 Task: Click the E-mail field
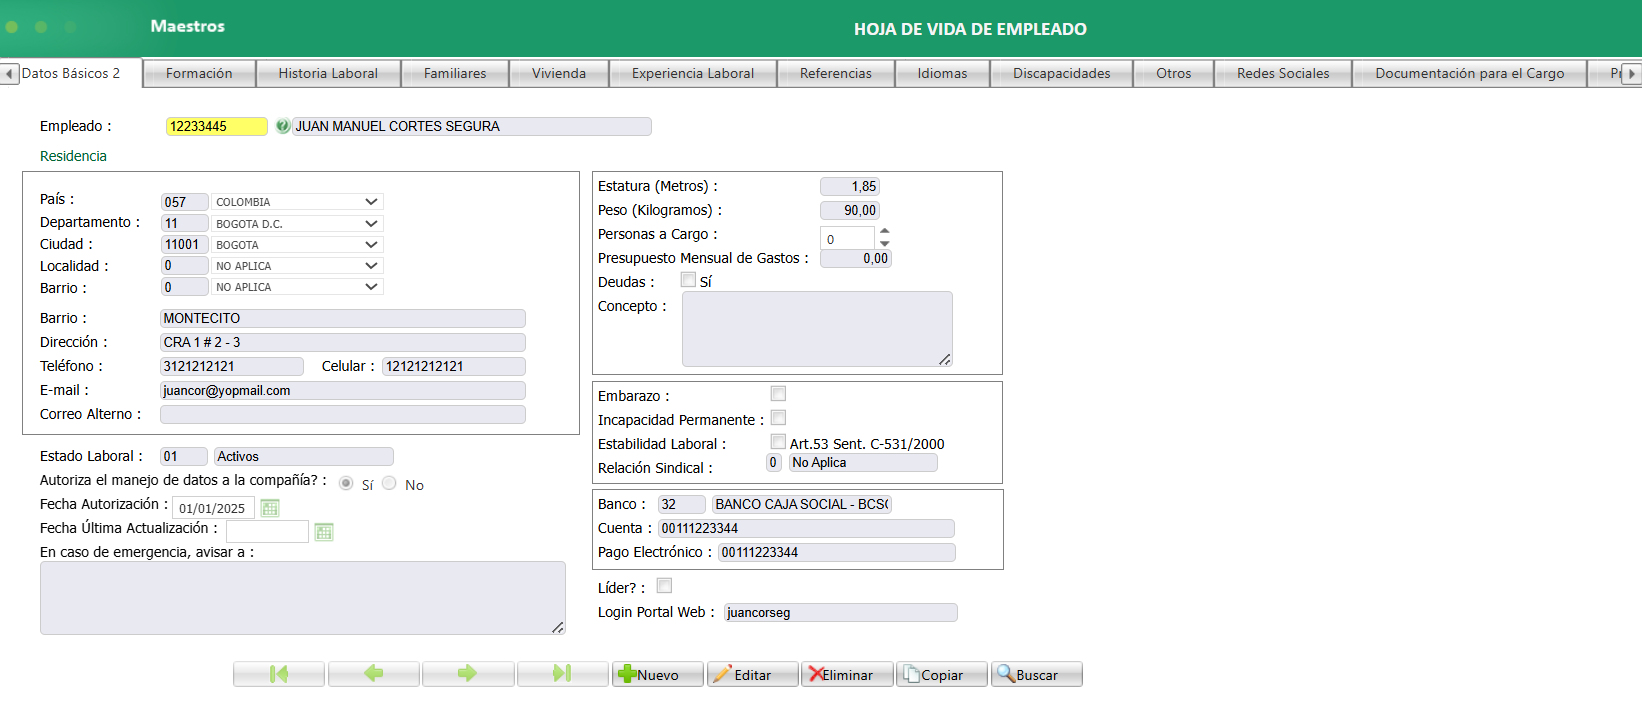click(x=343, y=390)
